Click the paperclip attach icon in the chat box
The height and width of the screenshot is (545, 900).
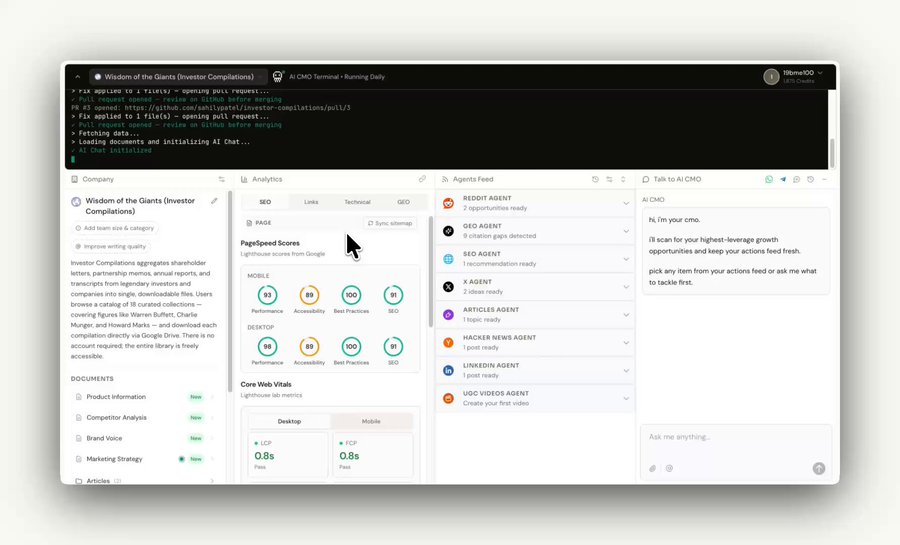[x=653, y=469]
